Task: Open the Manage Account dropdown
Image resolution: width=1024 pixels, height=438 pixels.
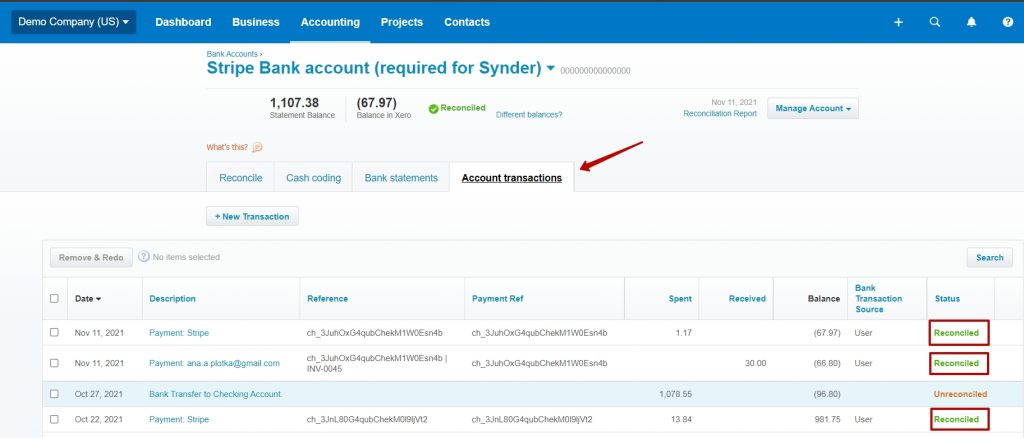Action: coord(812,108)
